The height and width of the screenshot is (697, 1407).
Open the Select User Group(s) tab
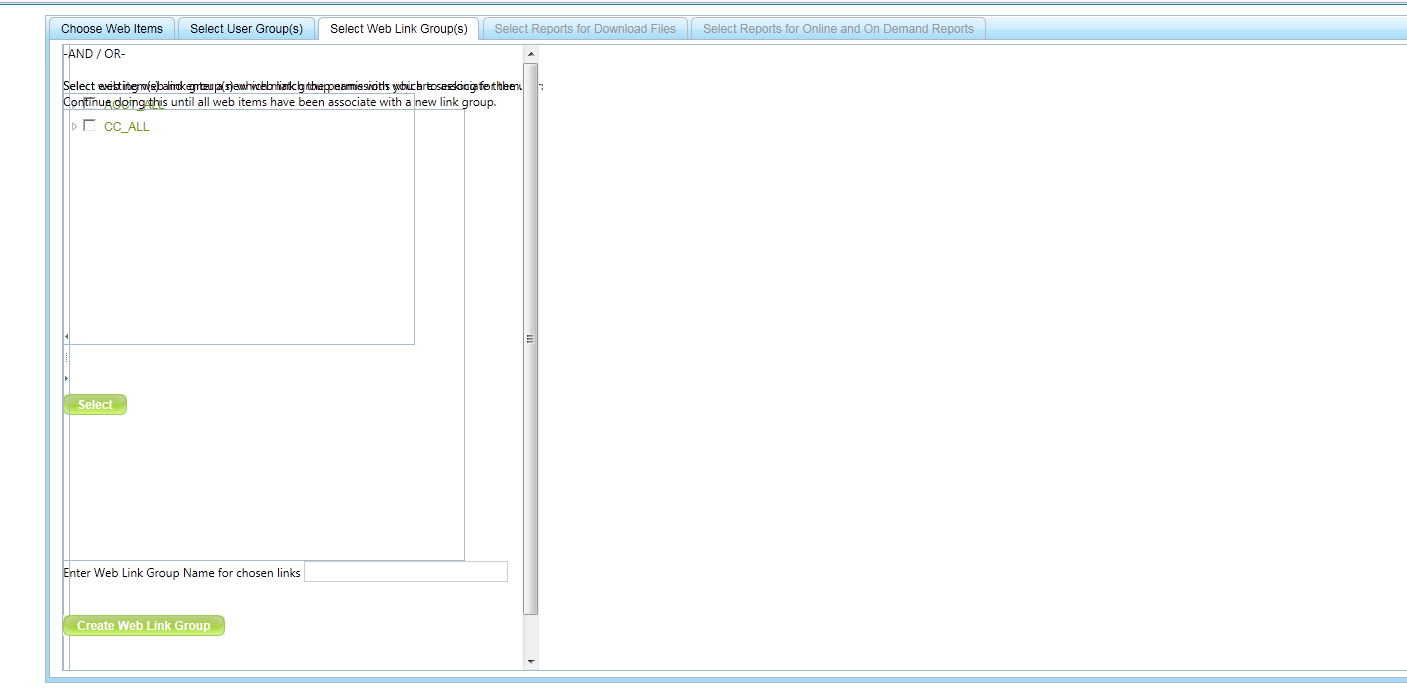247,29
